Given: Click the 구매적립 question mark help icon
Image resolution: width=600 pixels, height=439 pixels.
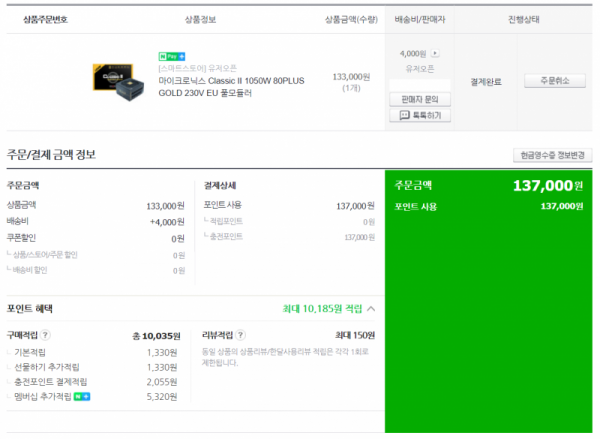Looking at the screenshot, I should (x=45, y=335).
